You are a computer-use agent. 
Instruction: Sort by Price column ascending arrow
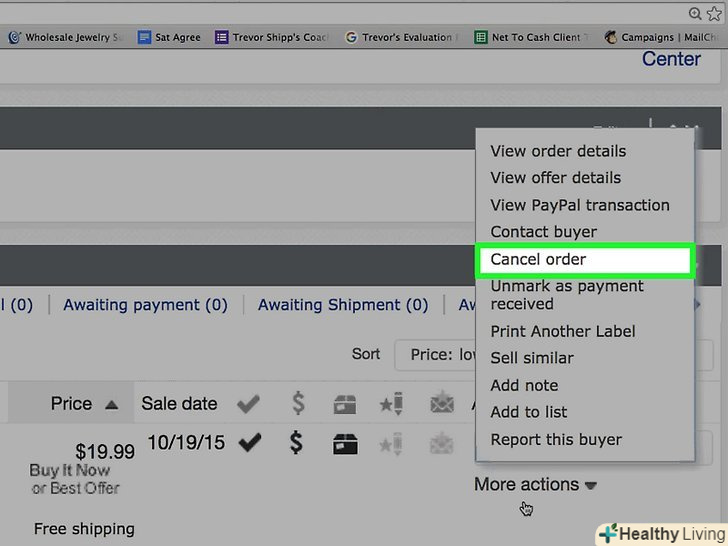(x=111, y=405)
